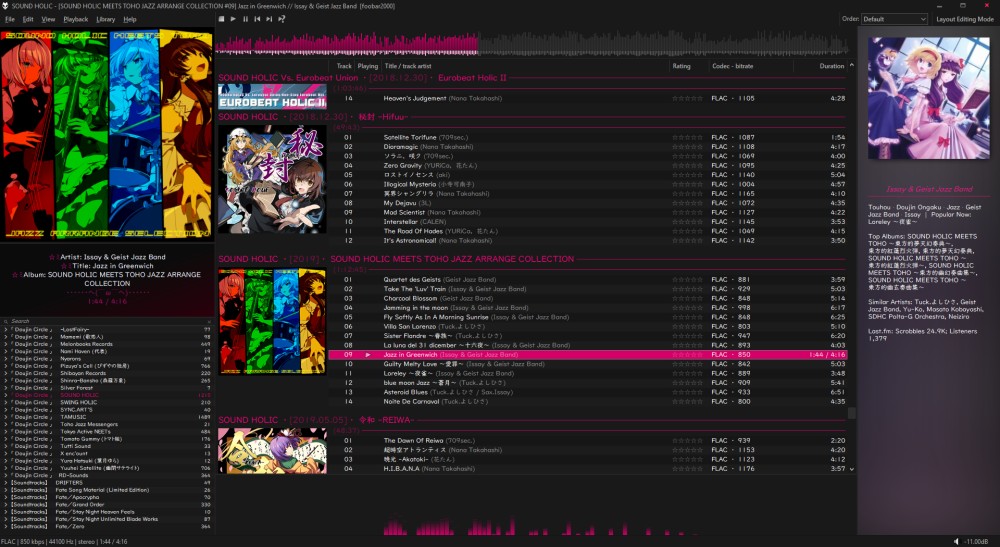Click the large jazz album cover art
Viewport: 1000px width, 547px height.
[x=107, y=135]
